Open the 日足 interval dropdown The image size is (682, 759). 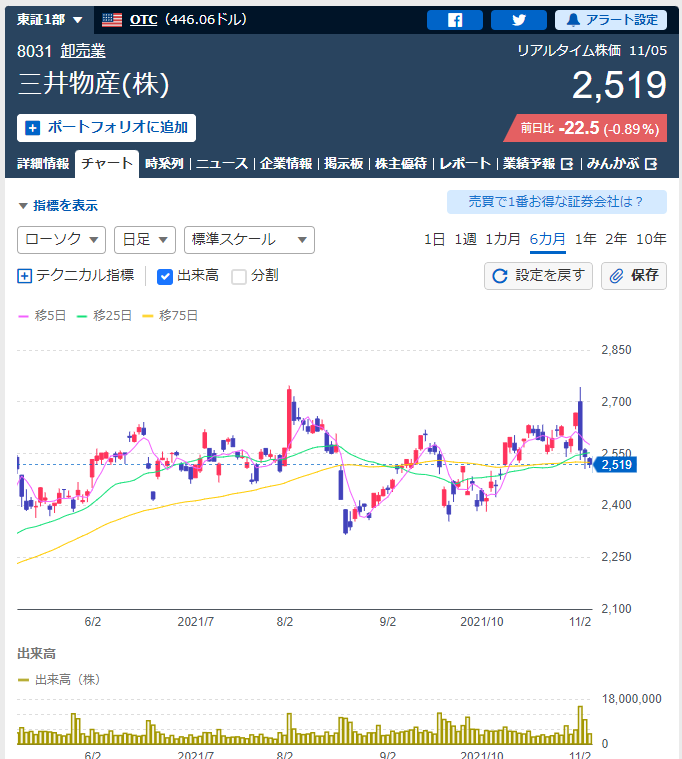145,240
